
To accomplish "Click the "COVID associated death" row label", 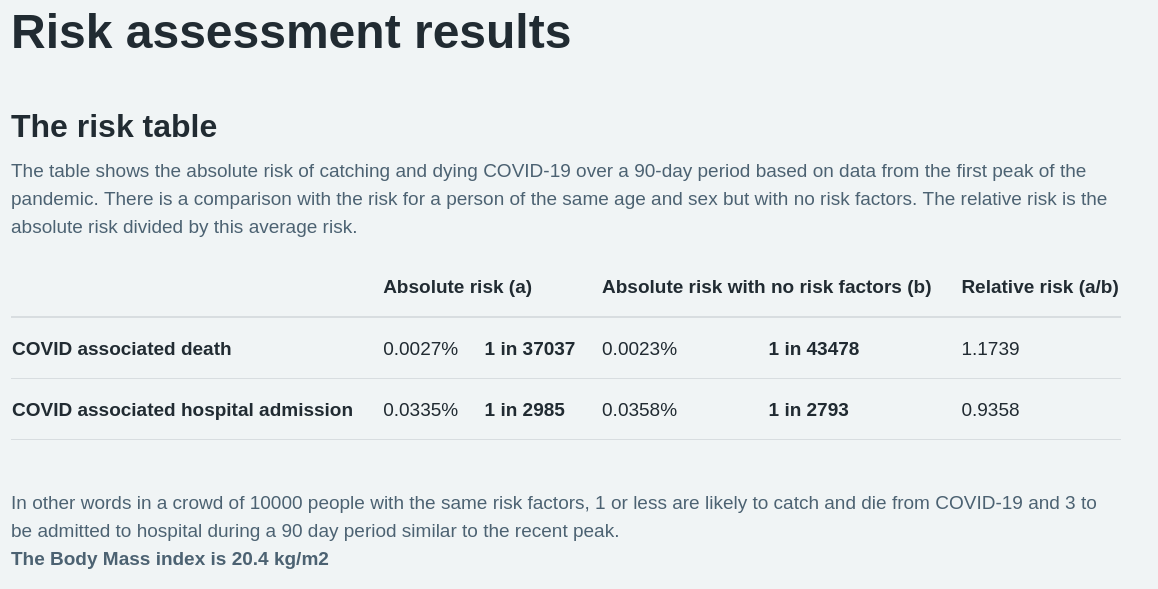I will (122, 349).
